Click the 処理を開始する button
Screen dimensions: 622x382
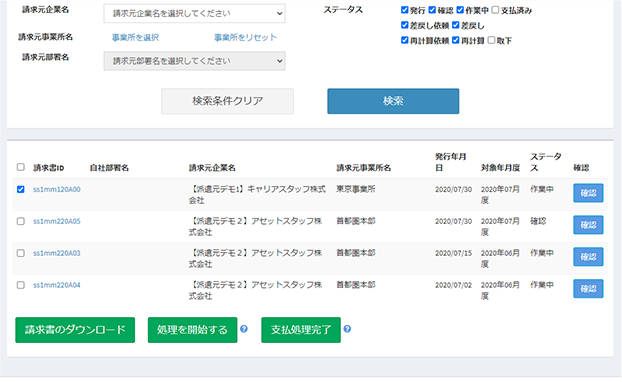click(x=192, y=330)
